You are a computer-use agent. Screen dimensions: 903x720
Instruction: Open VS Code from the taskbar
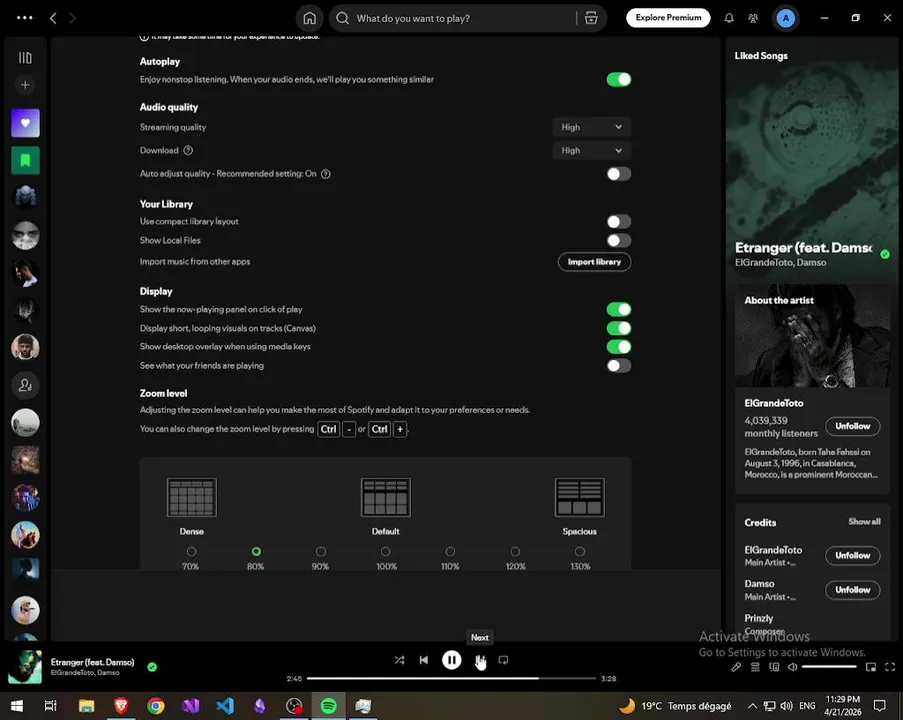tap(225, 706)
